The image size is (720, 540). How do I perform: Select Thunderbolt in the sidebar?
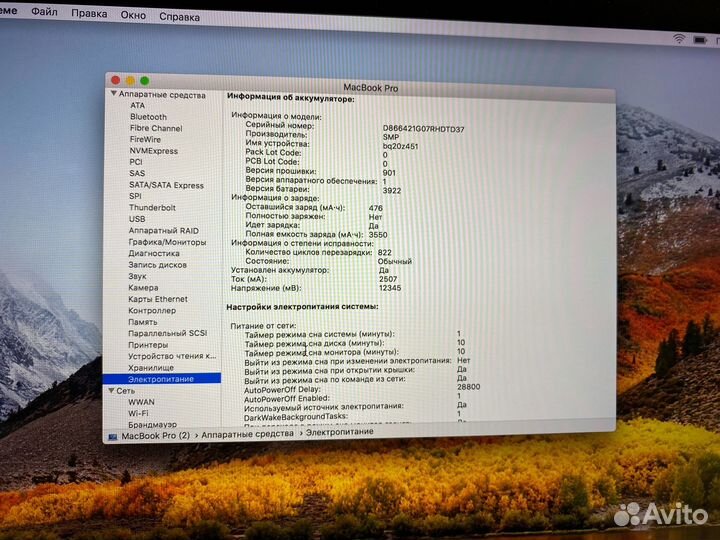coord(152,208)
